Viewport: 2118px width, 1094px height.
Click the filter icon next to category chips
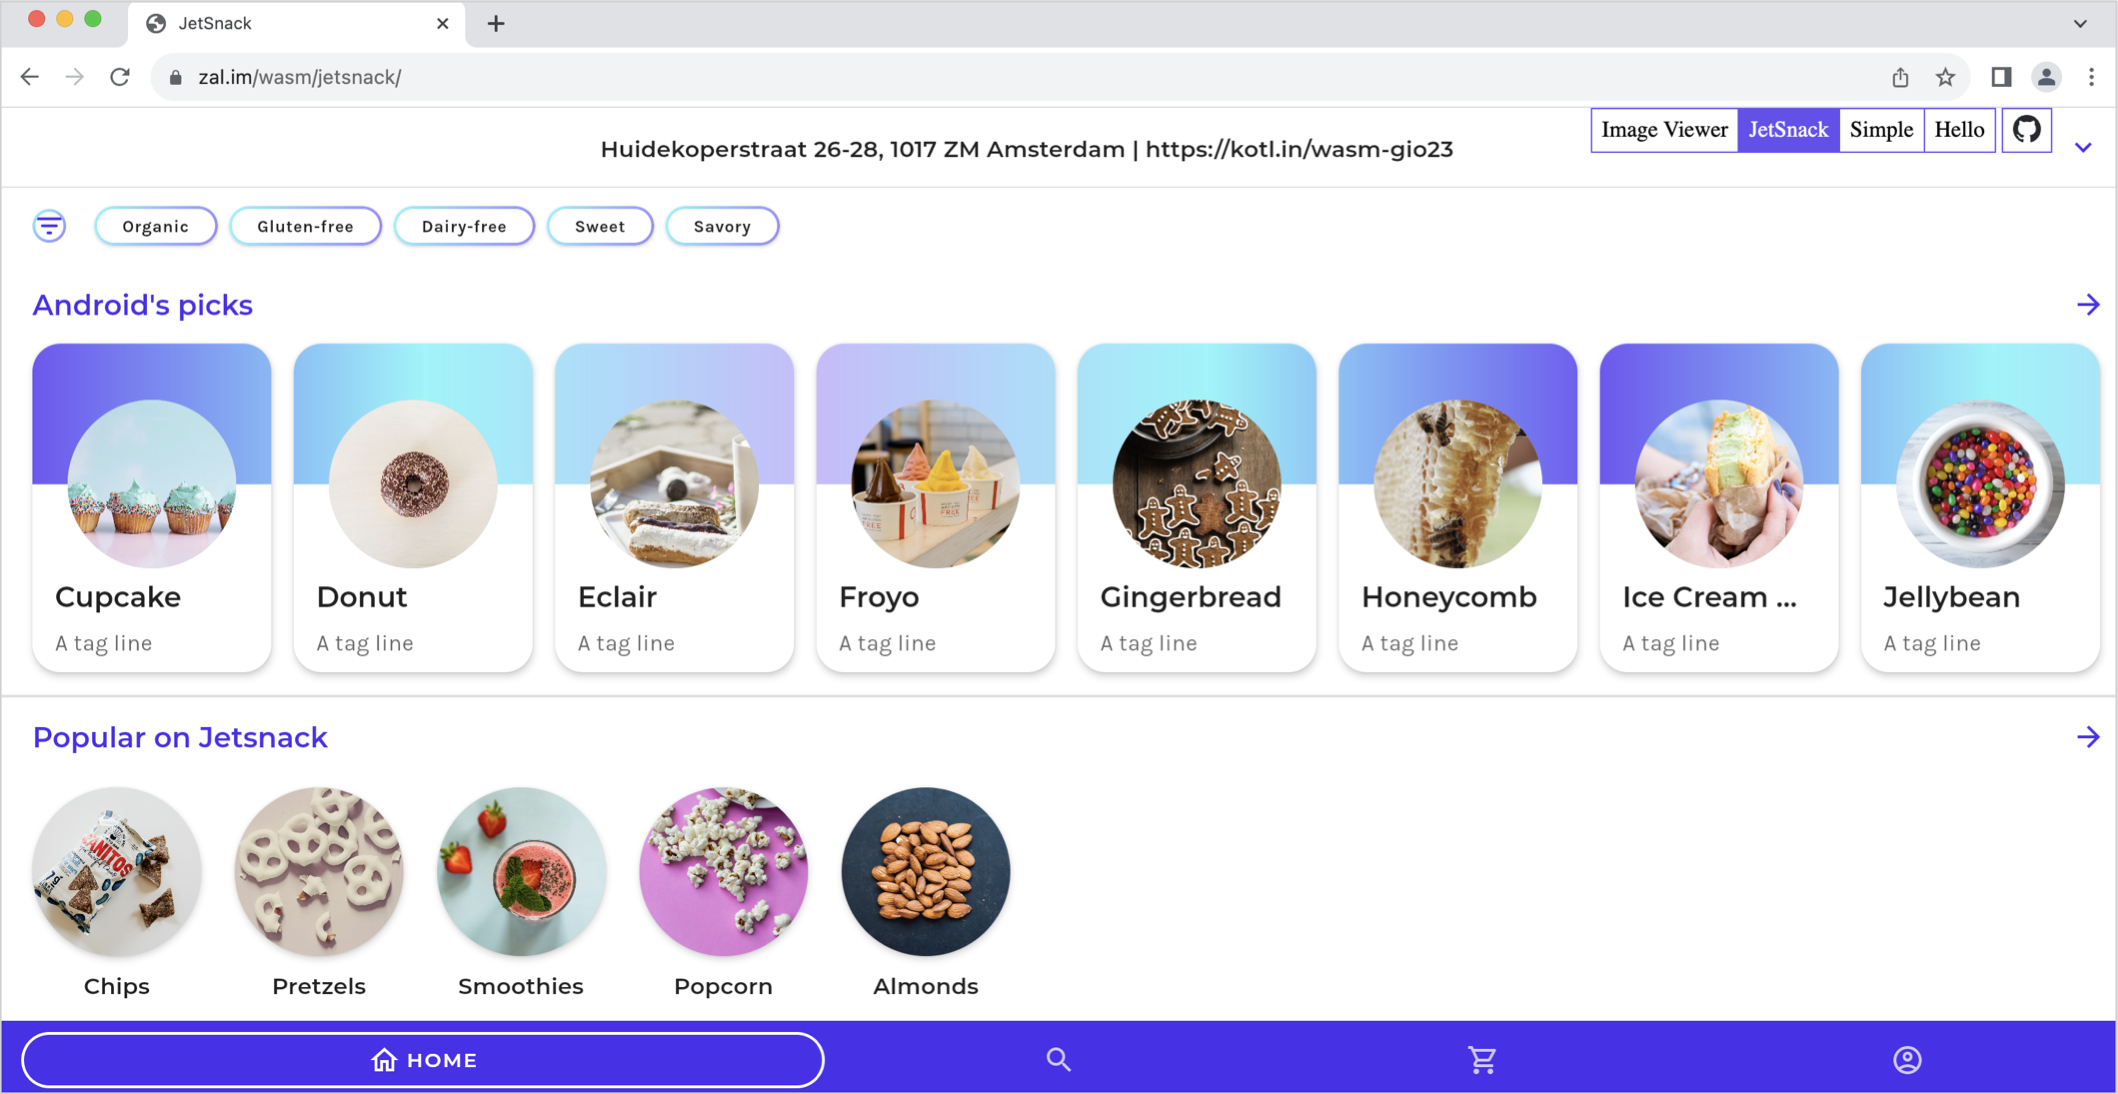[x=49, y=226]
